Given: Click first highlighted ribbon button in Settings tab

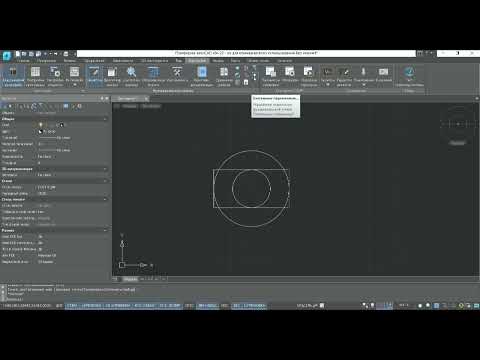Looking at the screenshot, I should coord(13,76).
